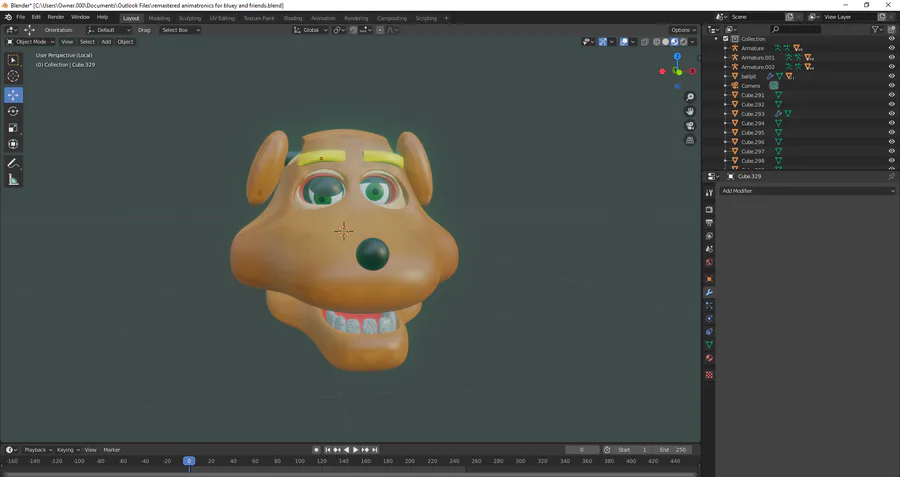Image resolution: width=900 pixels, height=477 pixels.
Task: Activate the Move tool
Action: (x=13, y=95)
